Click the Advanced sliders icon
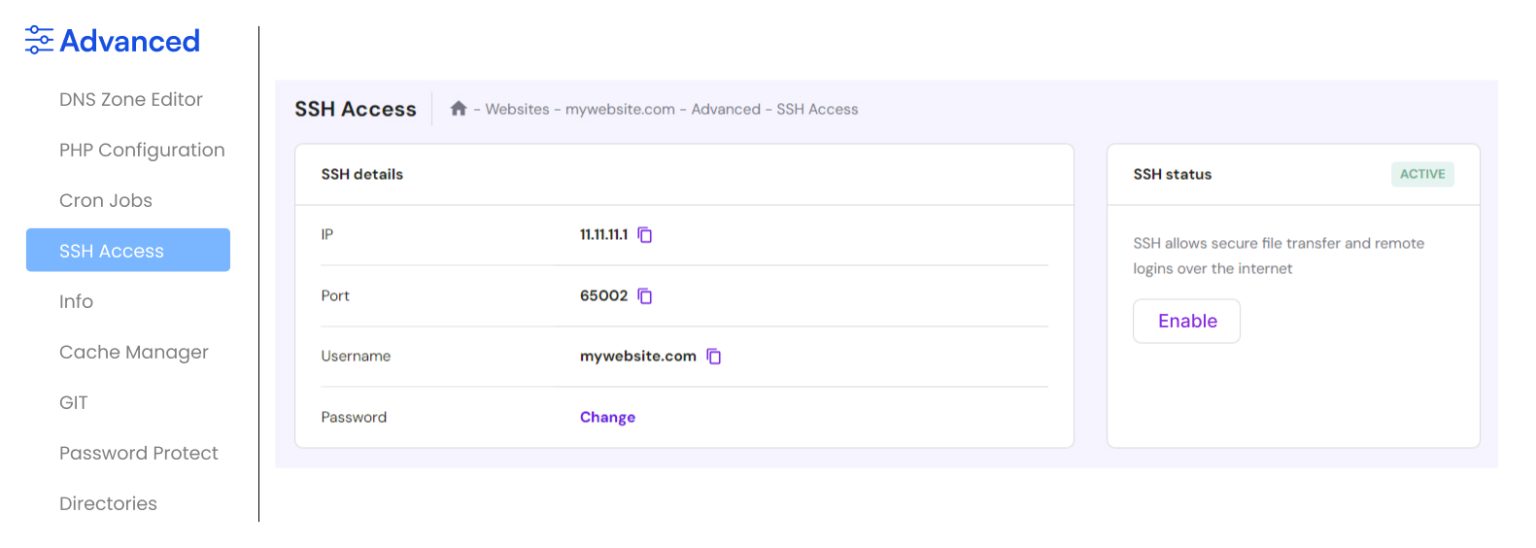 click(39, 41)
